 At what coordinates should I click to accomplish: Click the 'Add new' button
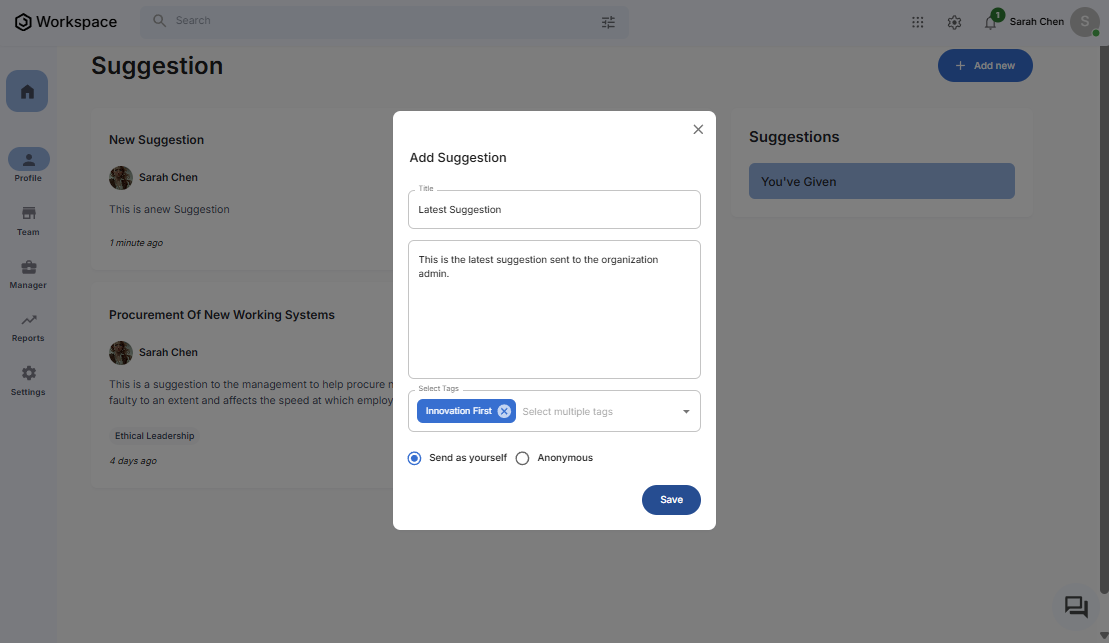pos(984,66)
